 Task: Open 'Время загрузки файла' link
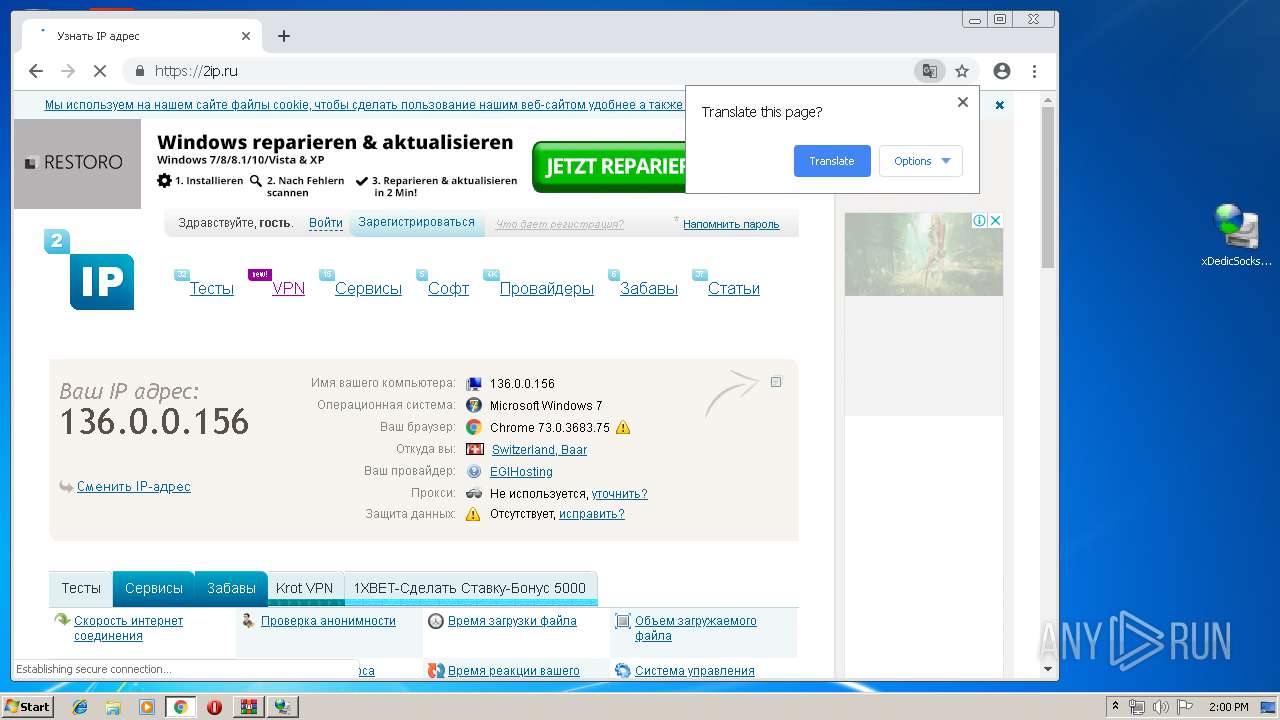pos(512,621)
